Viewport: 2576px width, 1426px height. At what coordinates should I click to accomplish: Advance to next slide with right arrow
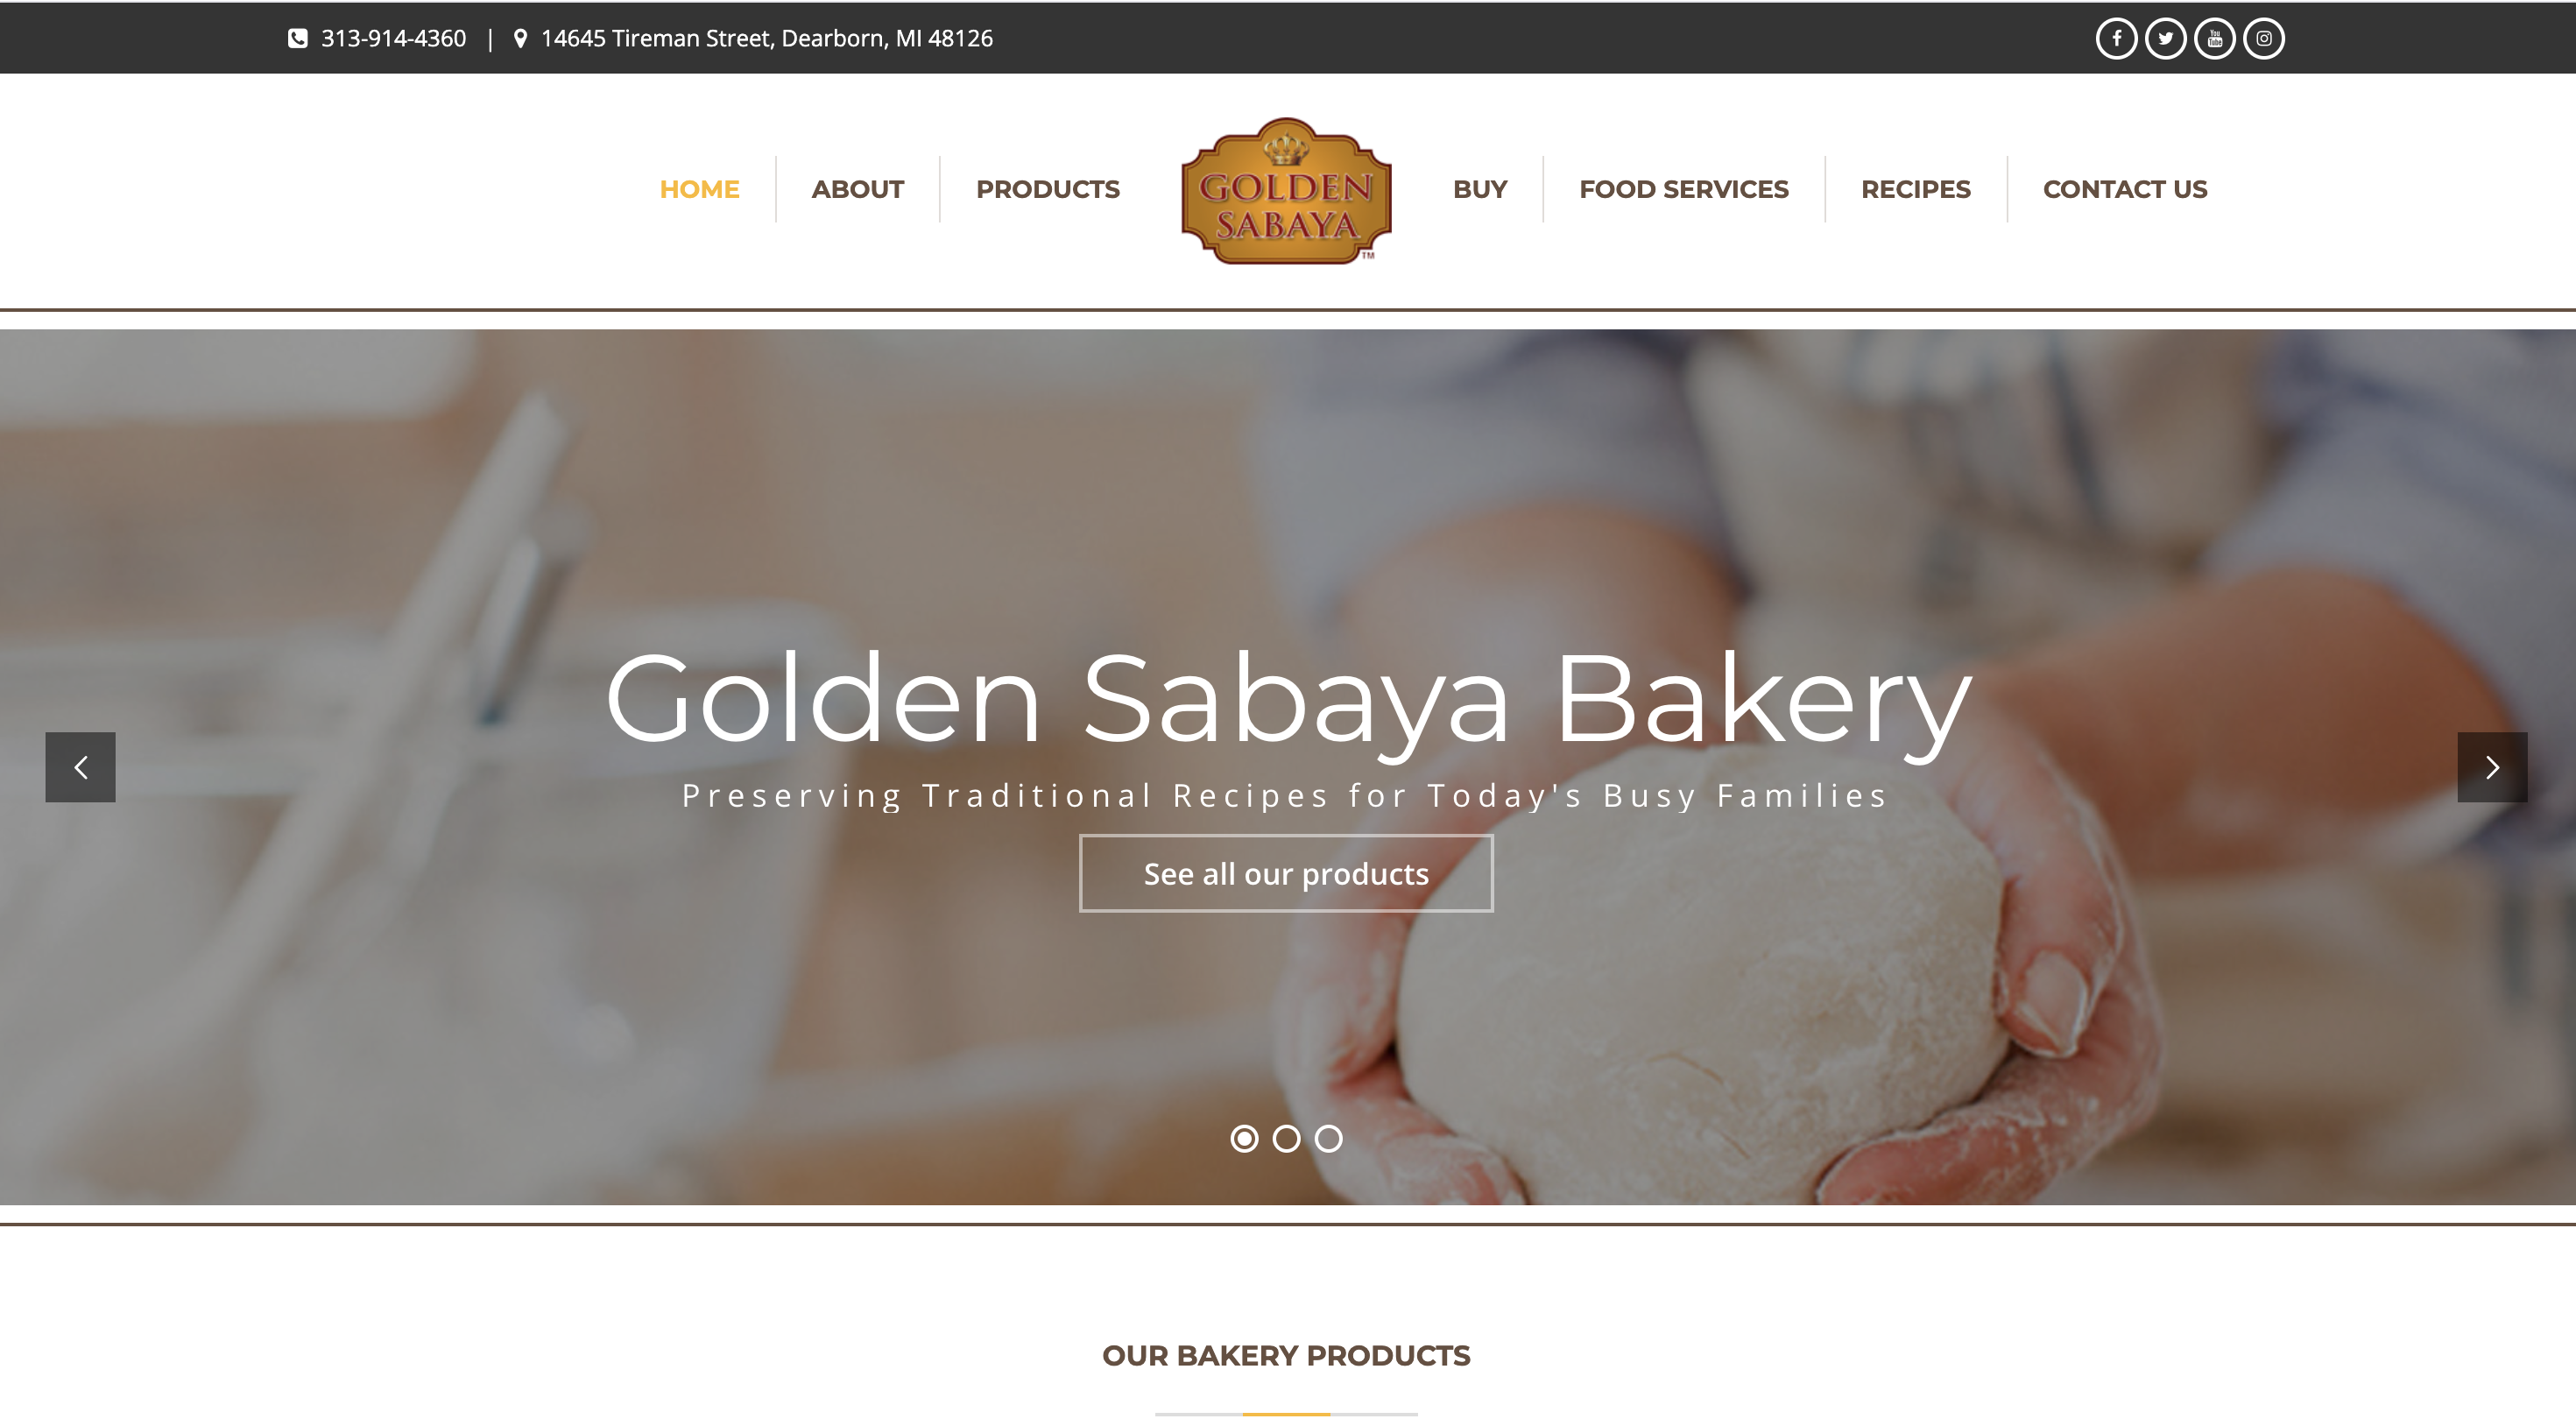tap(2492, 767)
